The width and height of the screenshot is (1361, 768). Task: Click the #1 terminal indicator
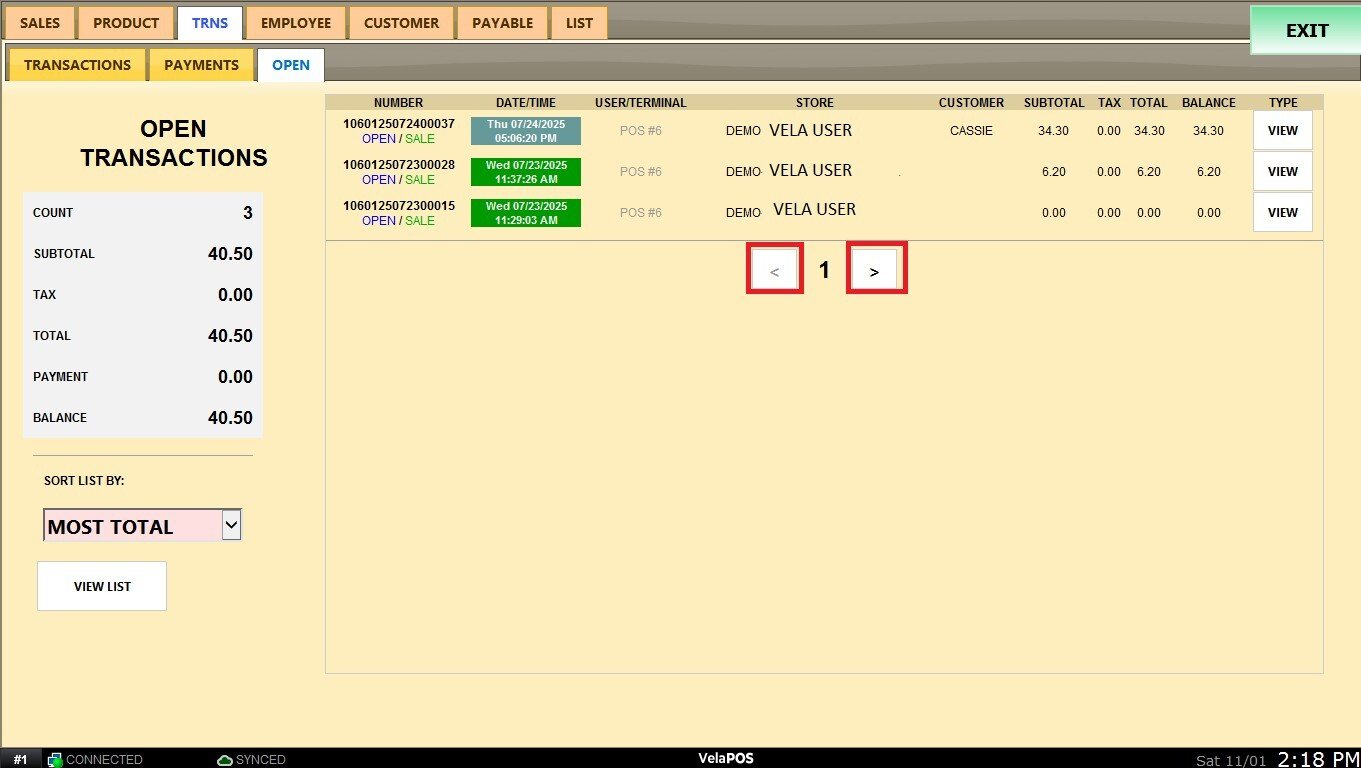tap(20, 760)
